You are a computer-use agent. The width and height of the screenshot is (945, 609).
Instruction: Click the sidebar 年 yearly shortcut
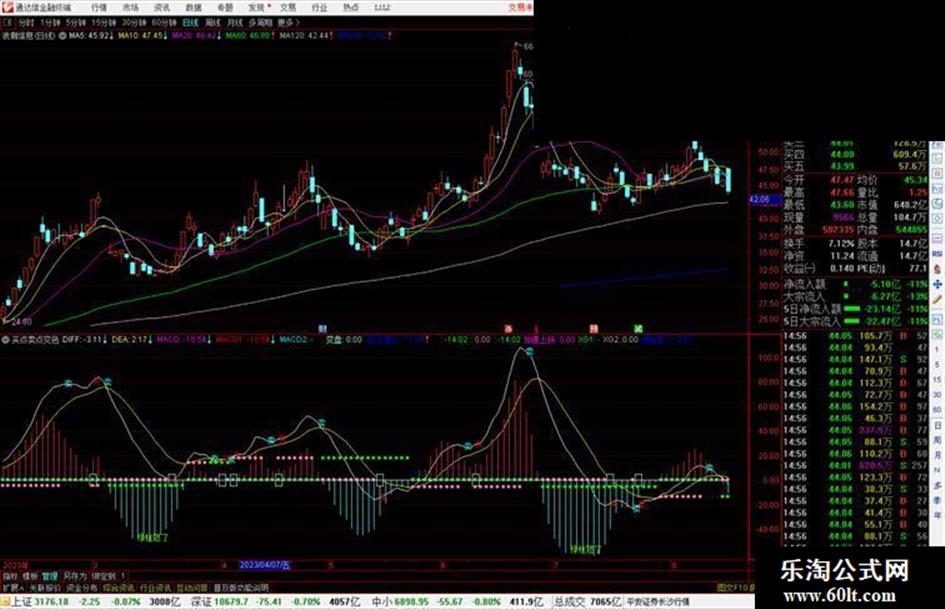[937, 516]
